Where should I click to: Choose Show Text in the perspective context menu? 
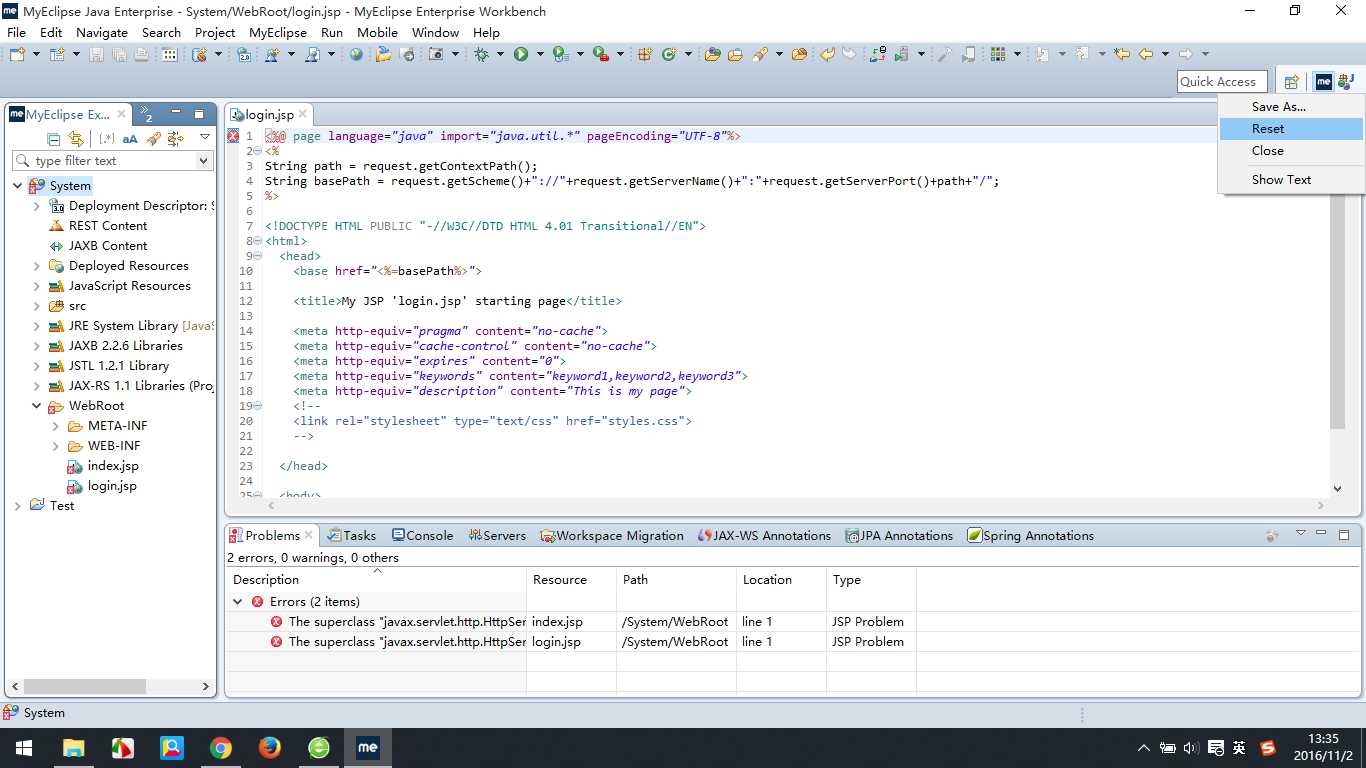(x=1291, y=180)
